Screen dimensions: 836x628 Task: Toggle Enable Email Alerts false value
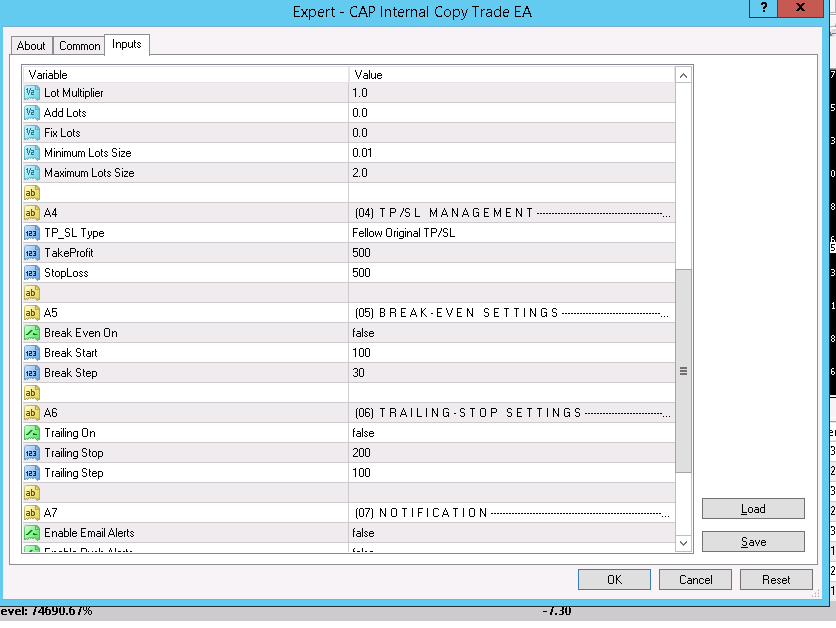point(512,533)
